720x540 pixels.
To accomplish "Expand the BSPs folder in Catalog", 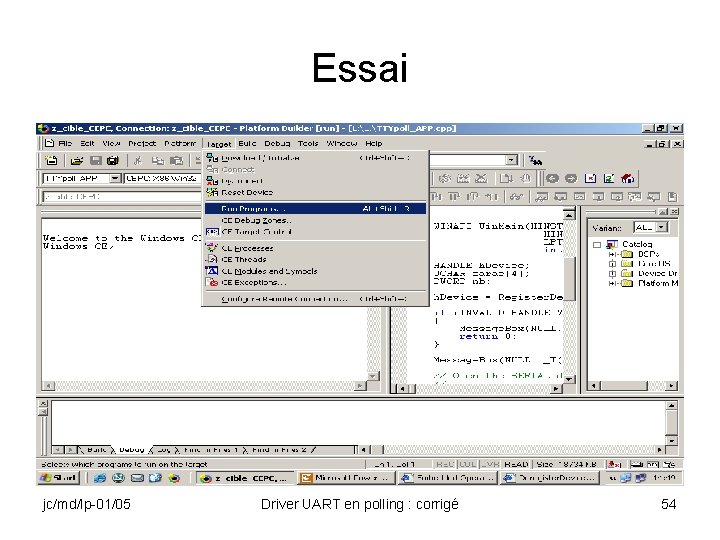I will click(612, 254).
